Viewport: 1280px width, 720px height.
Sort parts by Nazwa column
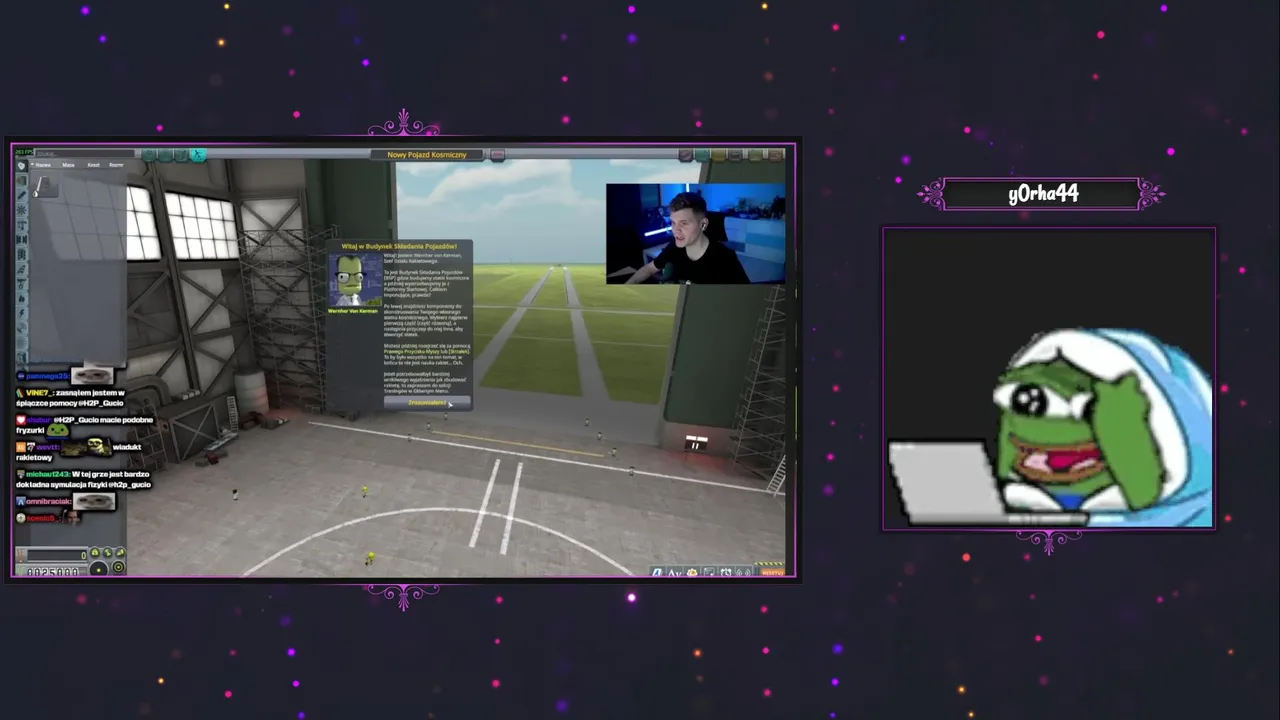click(x=43, y=165)
